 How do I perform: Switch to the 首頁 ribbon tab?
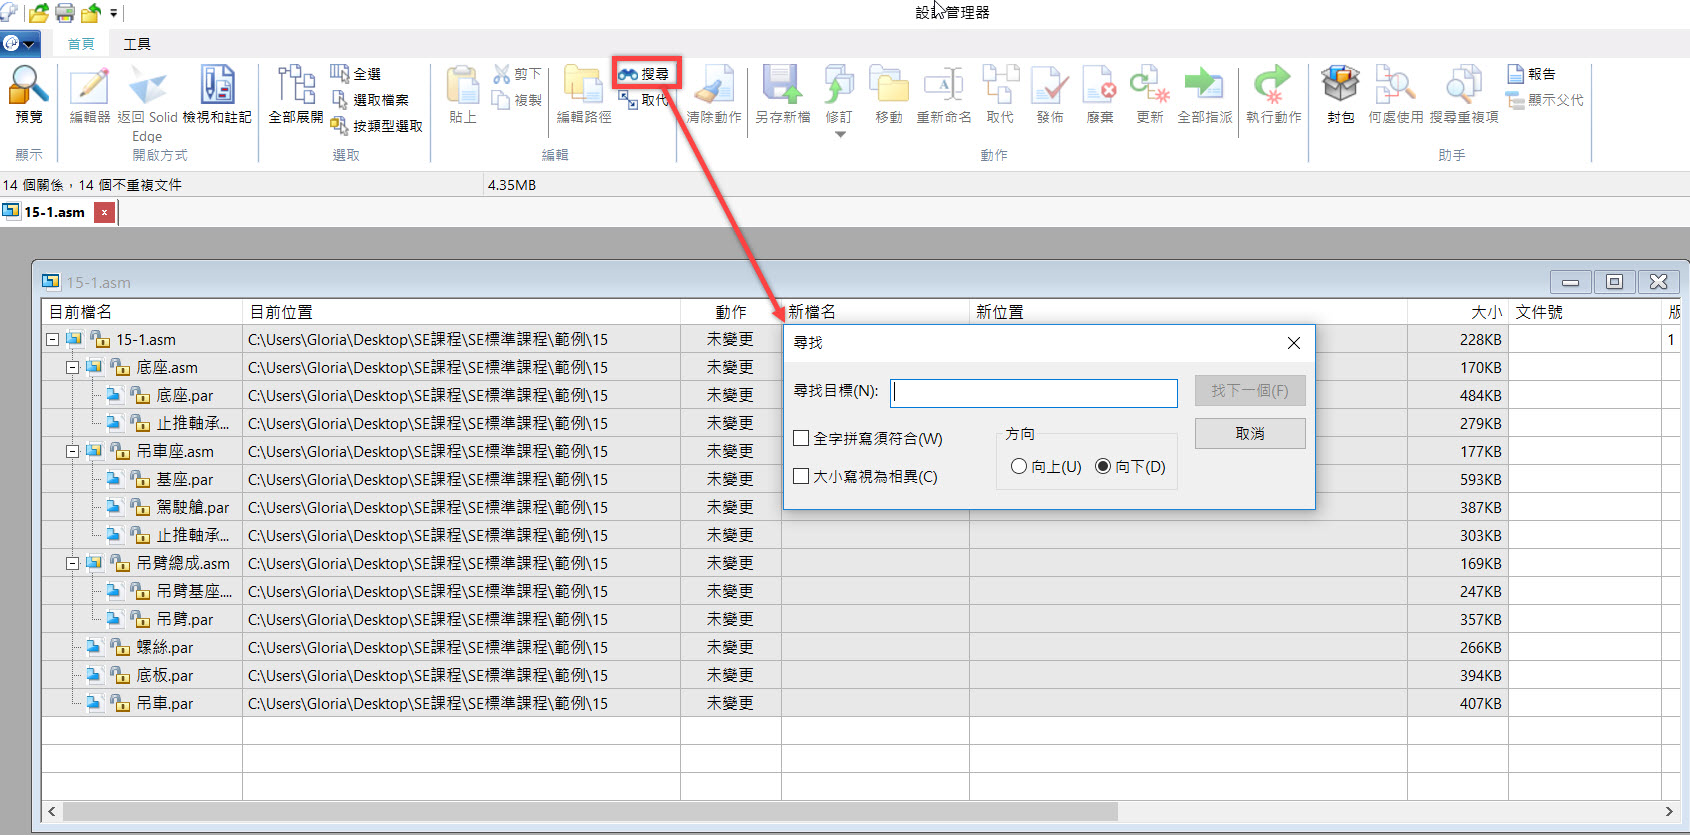tap(81, 44)
